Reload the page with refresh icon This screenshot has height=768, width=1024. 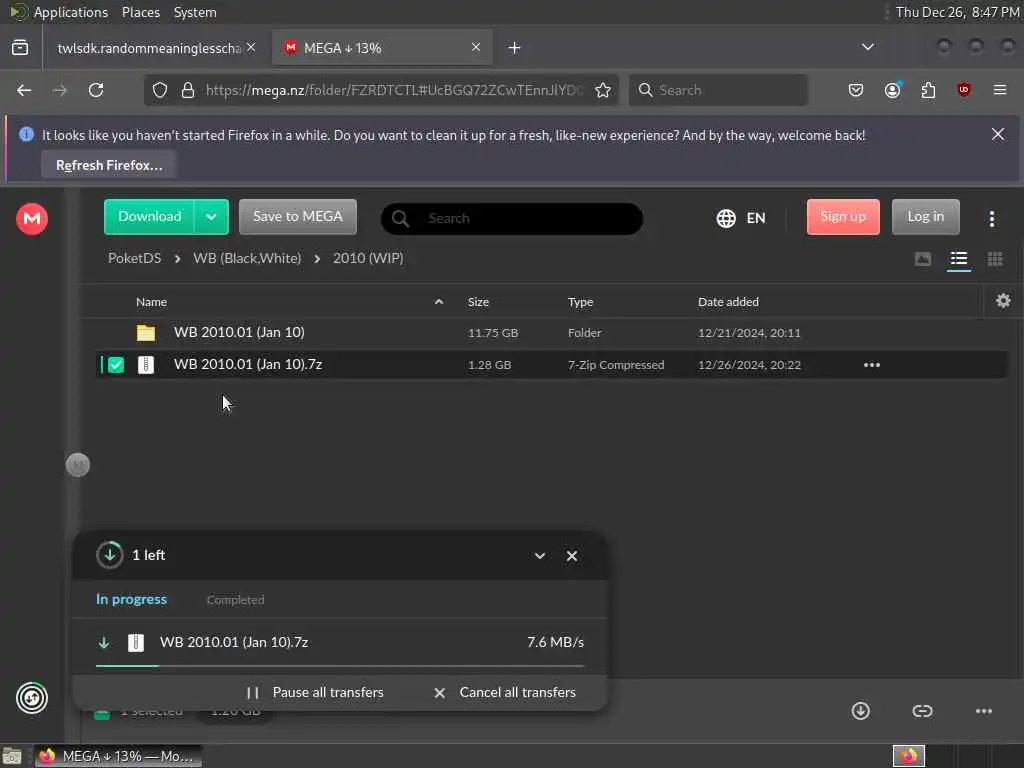click(x=96, y=90)
